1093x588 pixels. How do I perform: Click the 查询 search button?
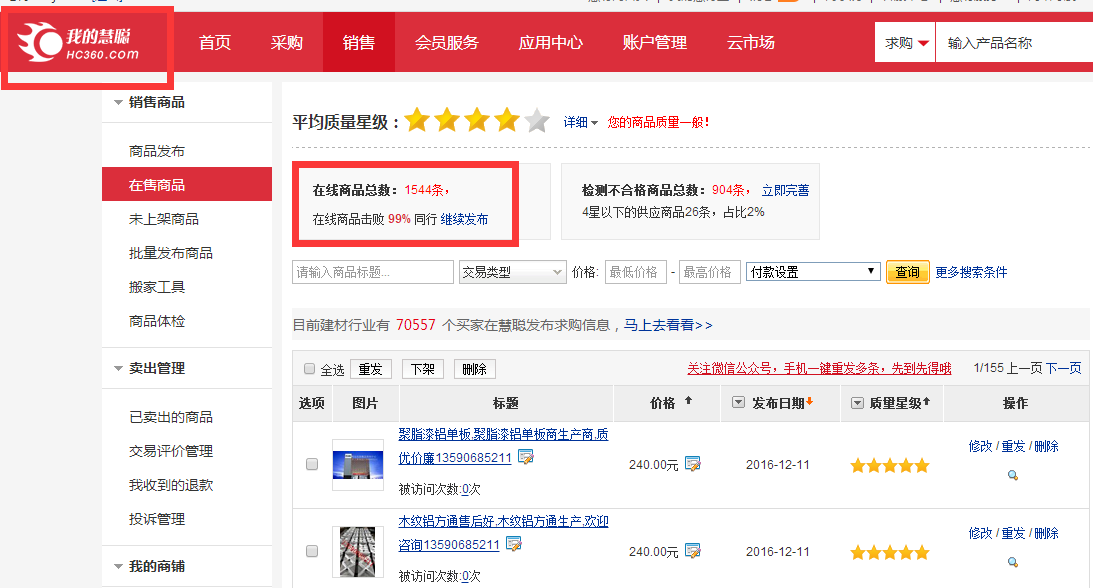907,271
